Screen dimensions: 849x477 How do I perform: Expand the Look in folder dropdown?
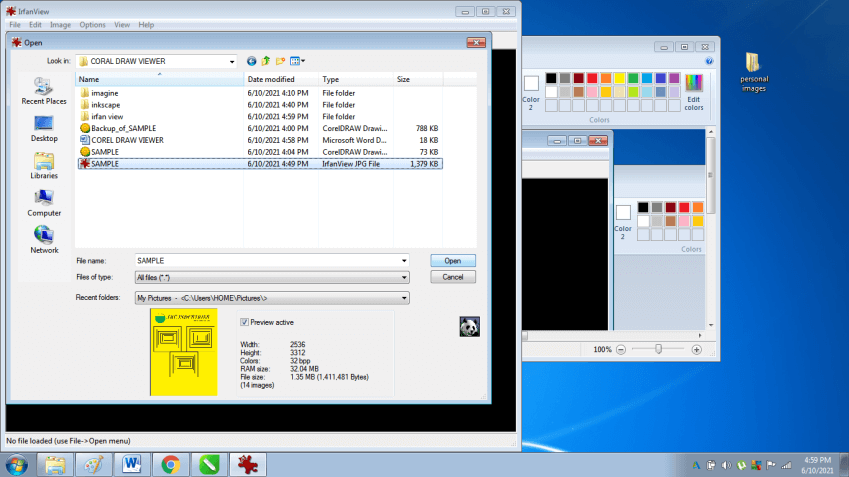click(232, 62)
